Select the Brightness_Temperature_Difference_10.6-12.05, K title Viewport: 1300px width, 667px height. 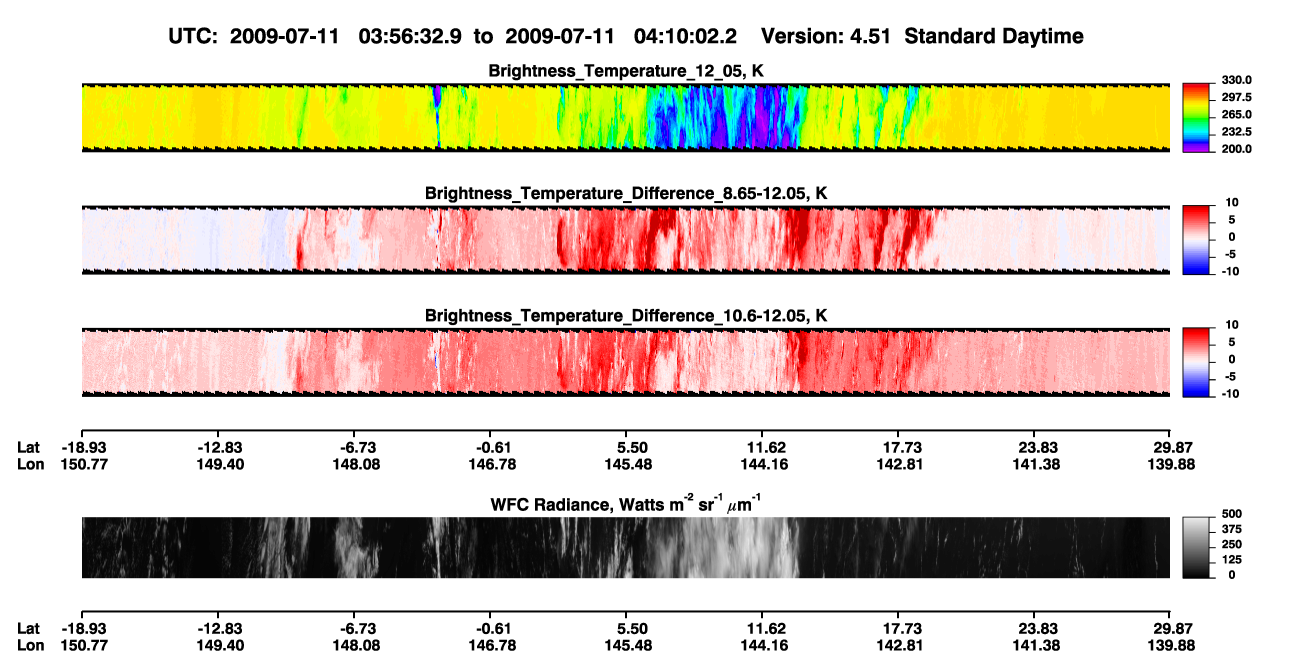click(627, 316)
